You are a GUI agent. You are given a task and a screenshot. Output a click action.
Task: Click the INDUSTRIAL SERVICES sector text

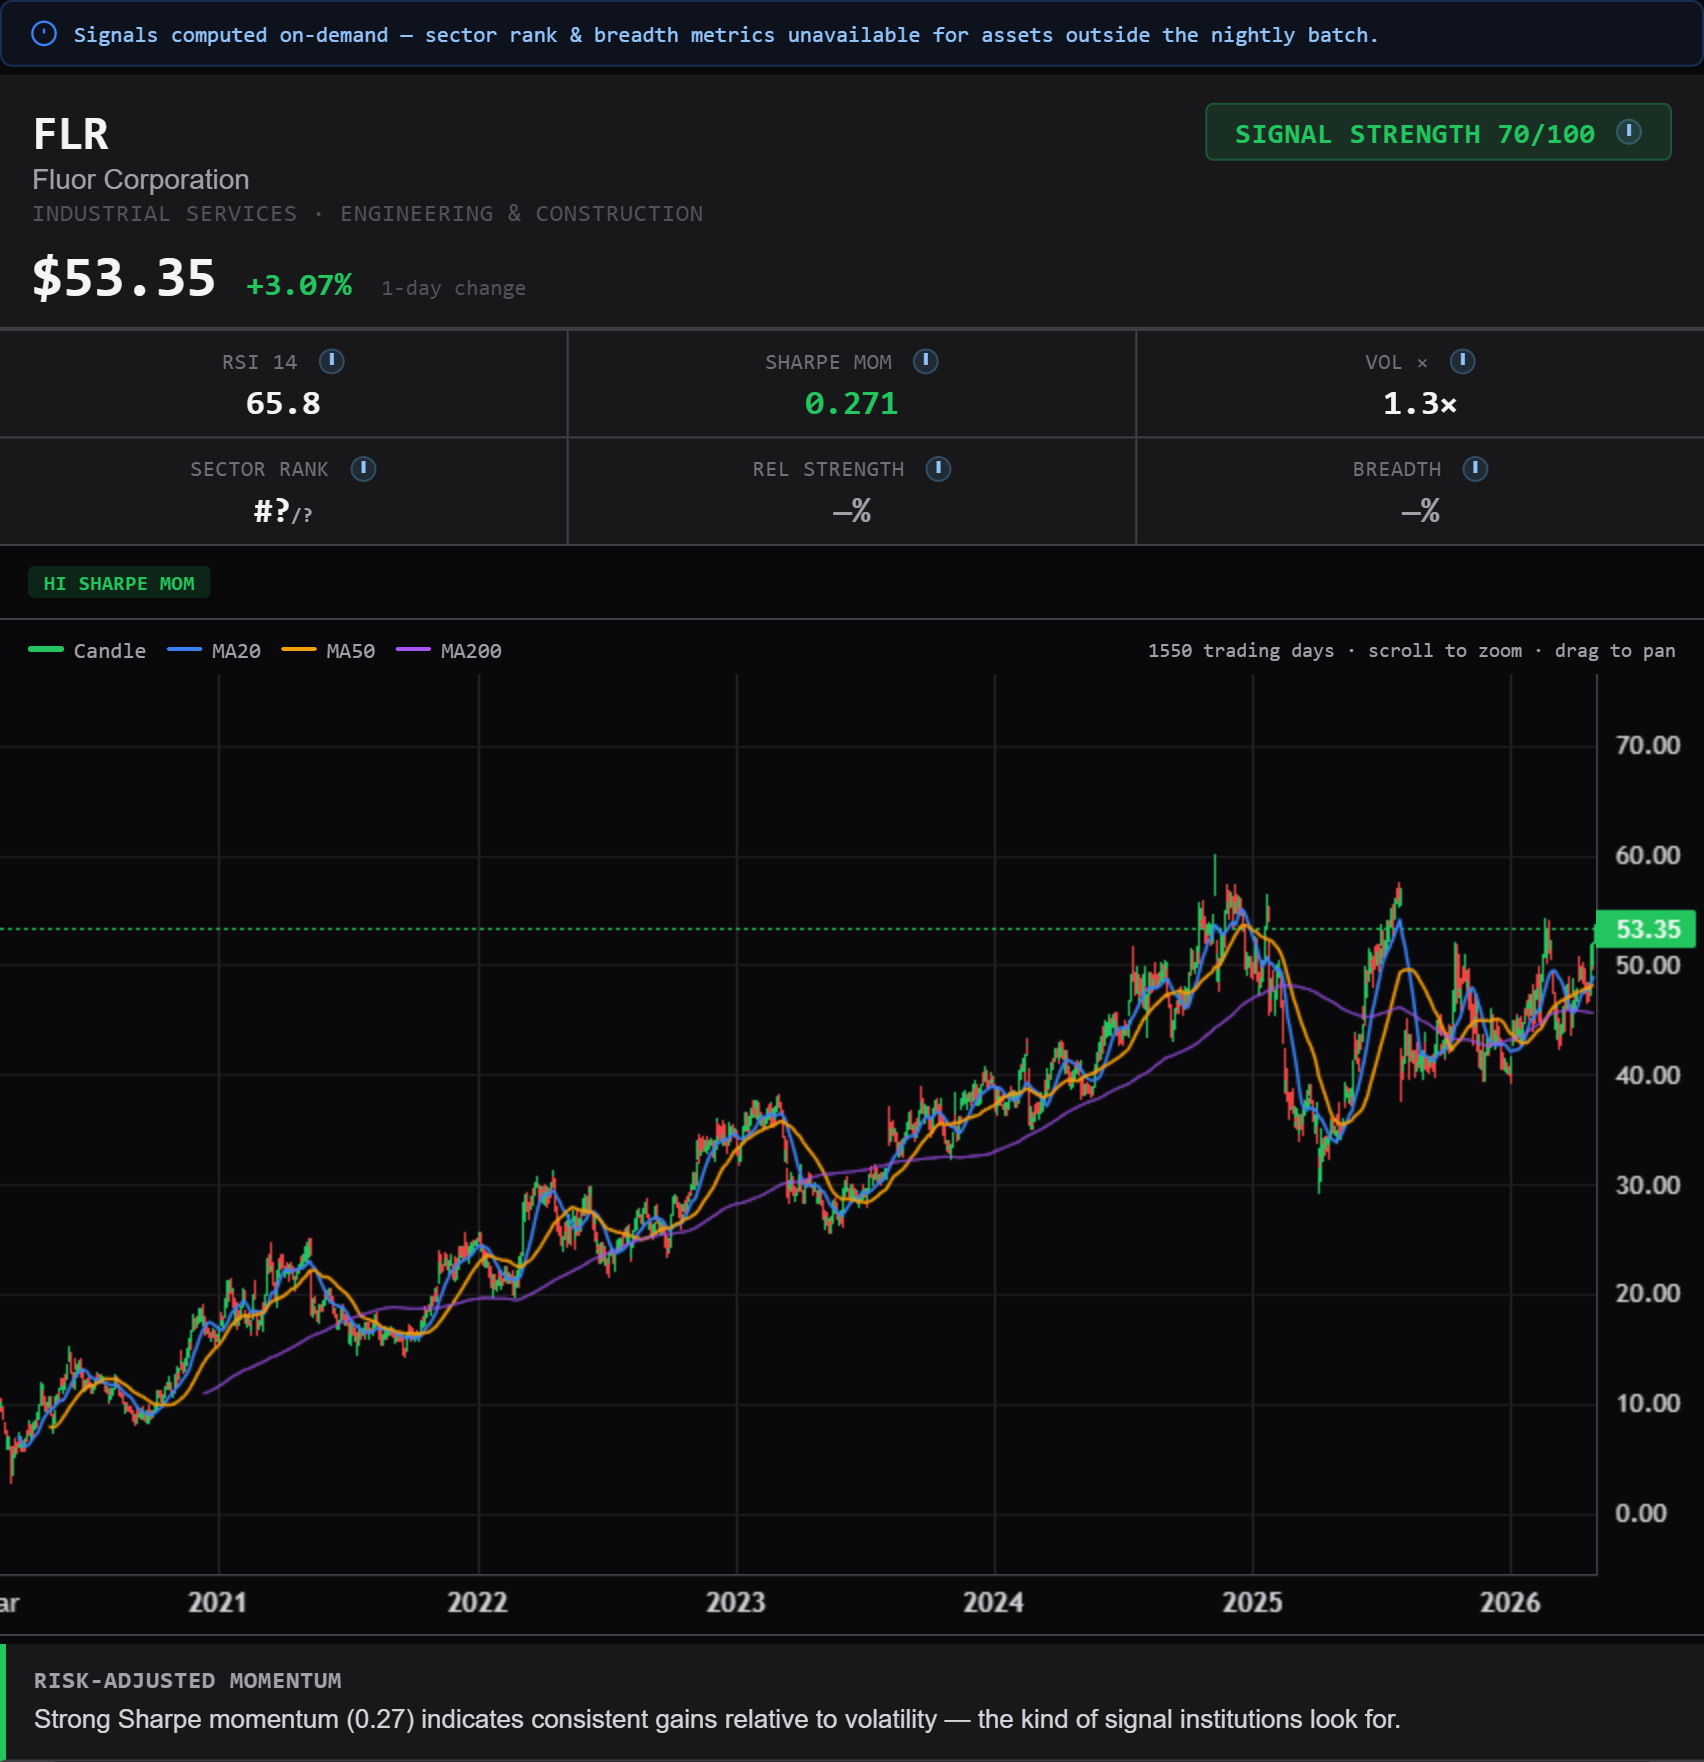[x=164, y=214]
